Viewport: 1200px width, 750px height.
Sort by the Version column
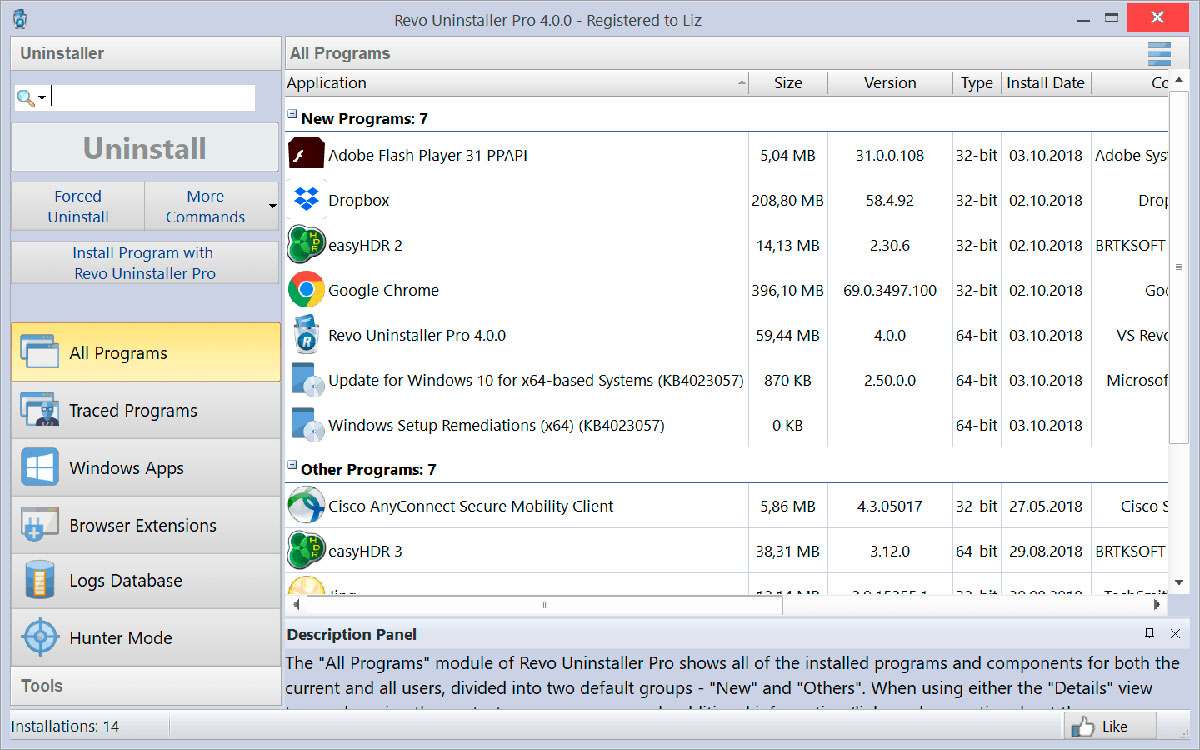890,83
